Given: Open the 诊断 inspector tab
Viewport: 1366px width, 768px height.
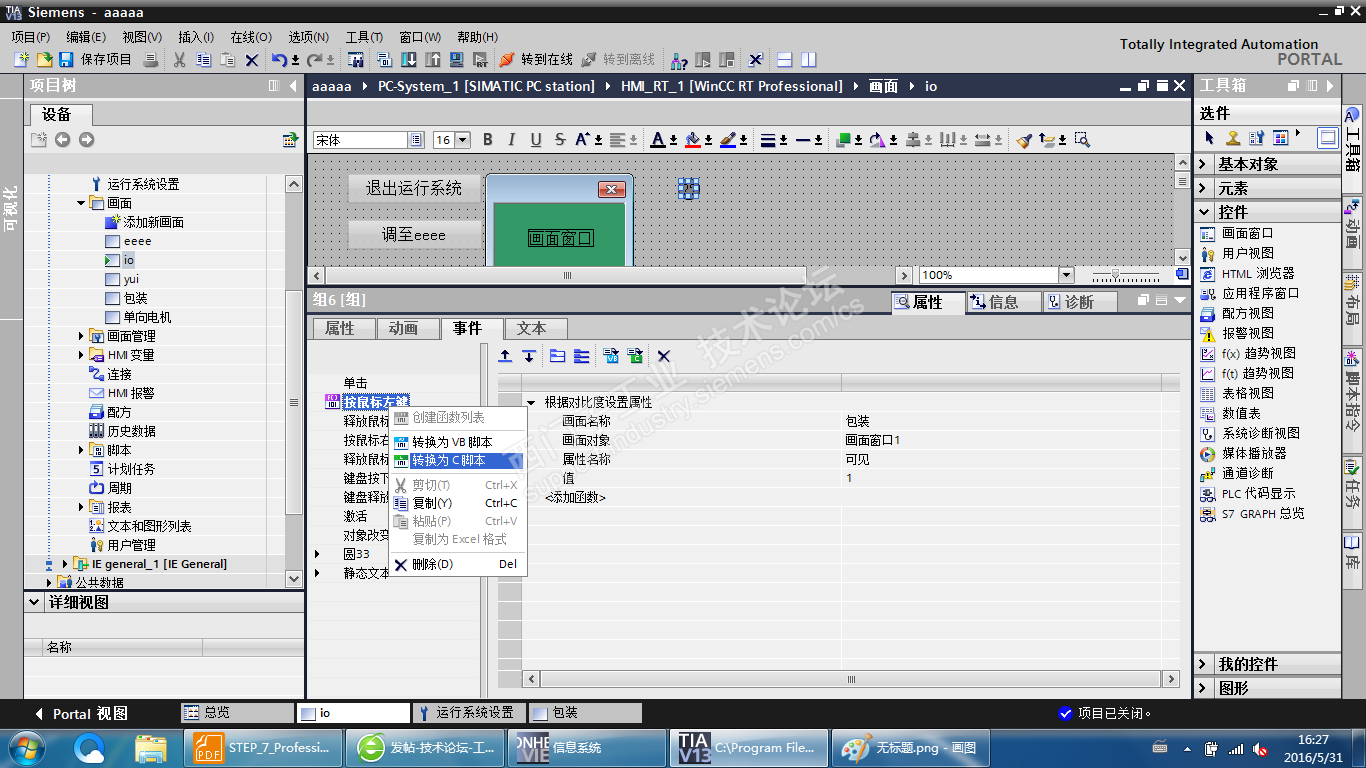Looking at the screenshot, I should [x=1079, y=302].
